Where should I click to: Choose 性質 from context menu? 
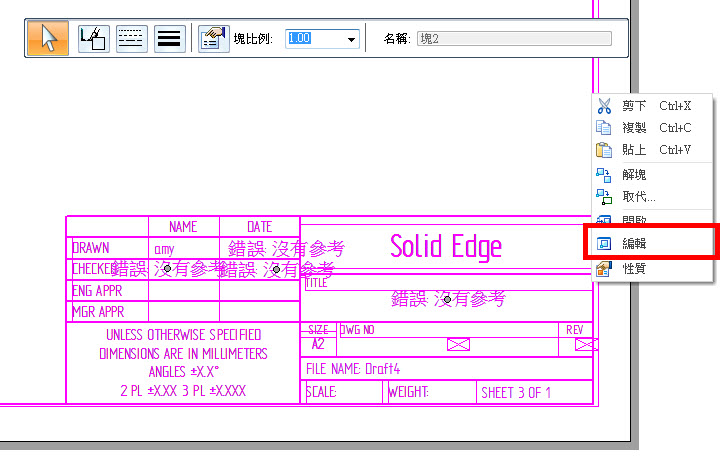(x=652, y=269)
